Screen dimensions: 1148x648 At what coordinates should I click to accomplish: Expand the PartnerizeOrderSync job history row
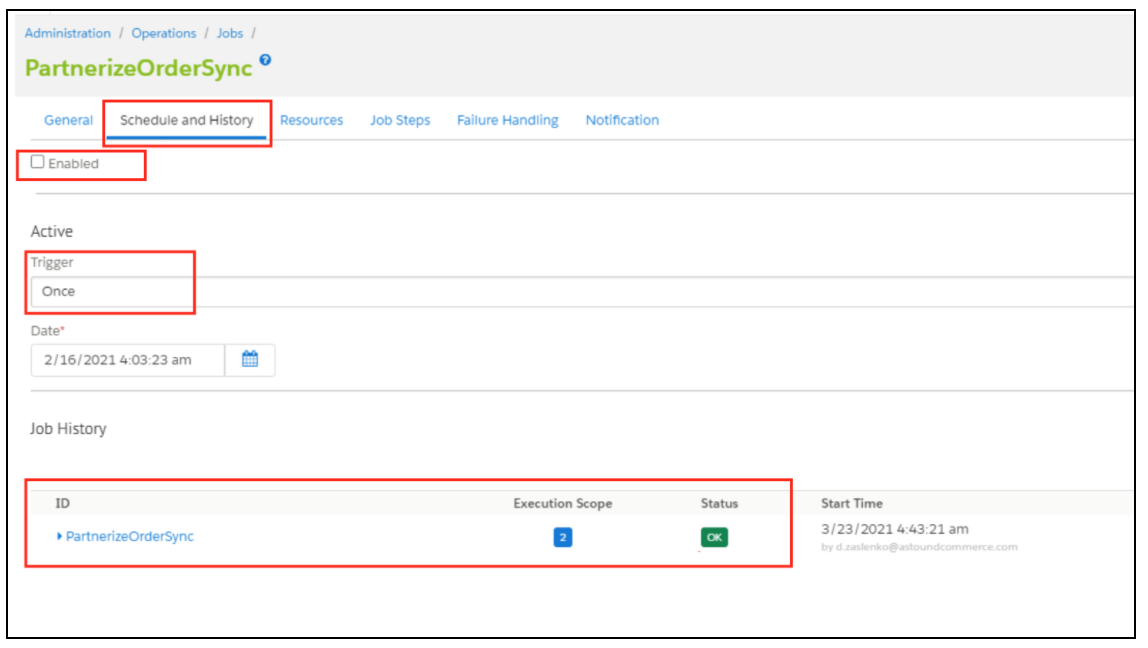[x=59, y=537]
